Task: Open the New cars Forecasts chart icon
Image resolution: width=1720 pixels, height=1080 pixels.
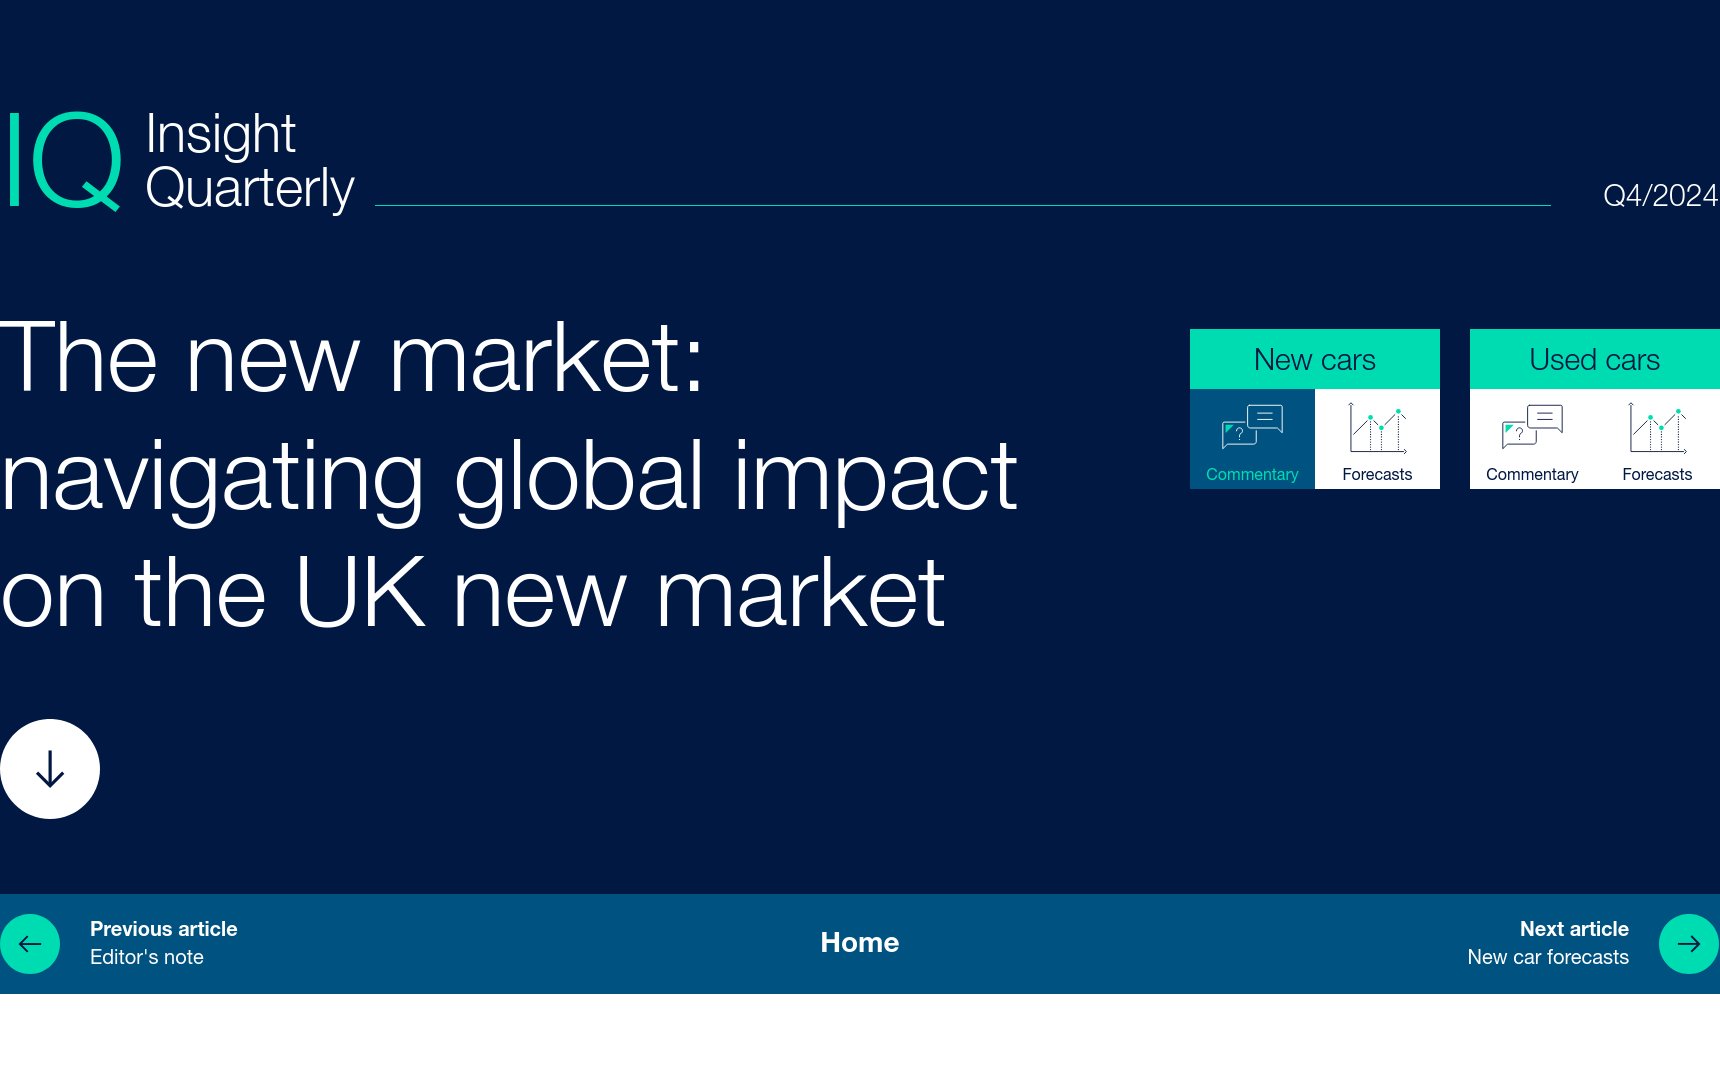Action: tap(1377, 427)
